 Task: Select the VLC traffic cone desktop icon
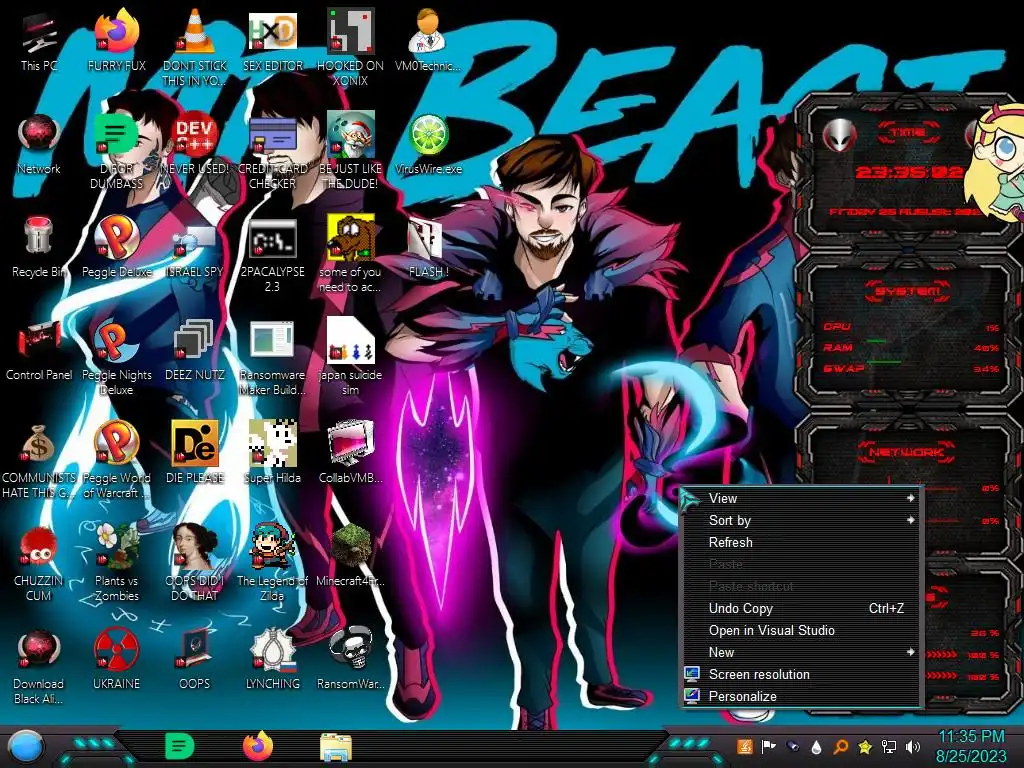[195, 33]
